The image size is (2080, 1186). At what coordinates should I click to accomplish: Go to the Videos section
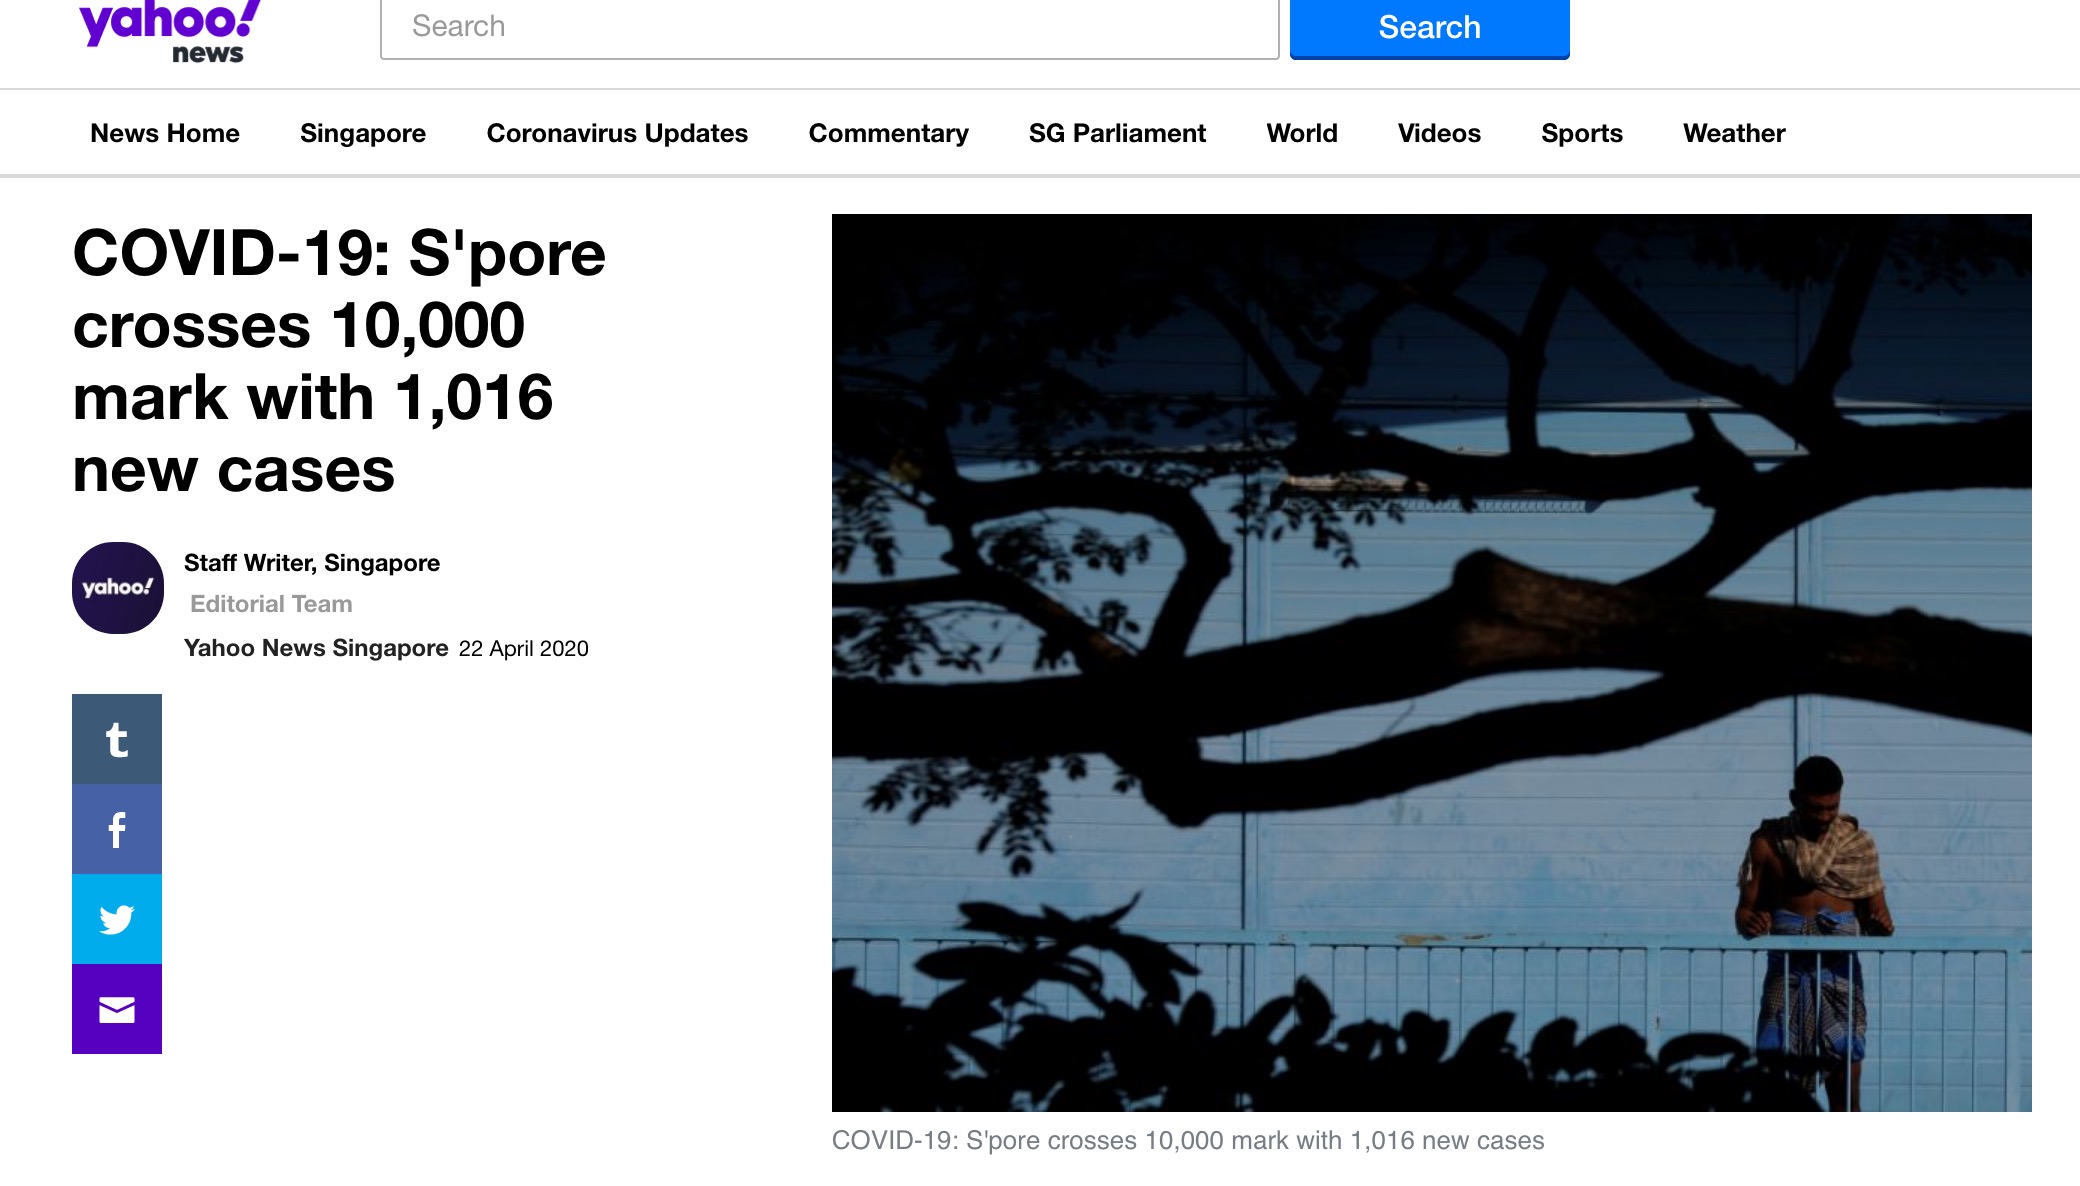click(x=1439, y=133)
